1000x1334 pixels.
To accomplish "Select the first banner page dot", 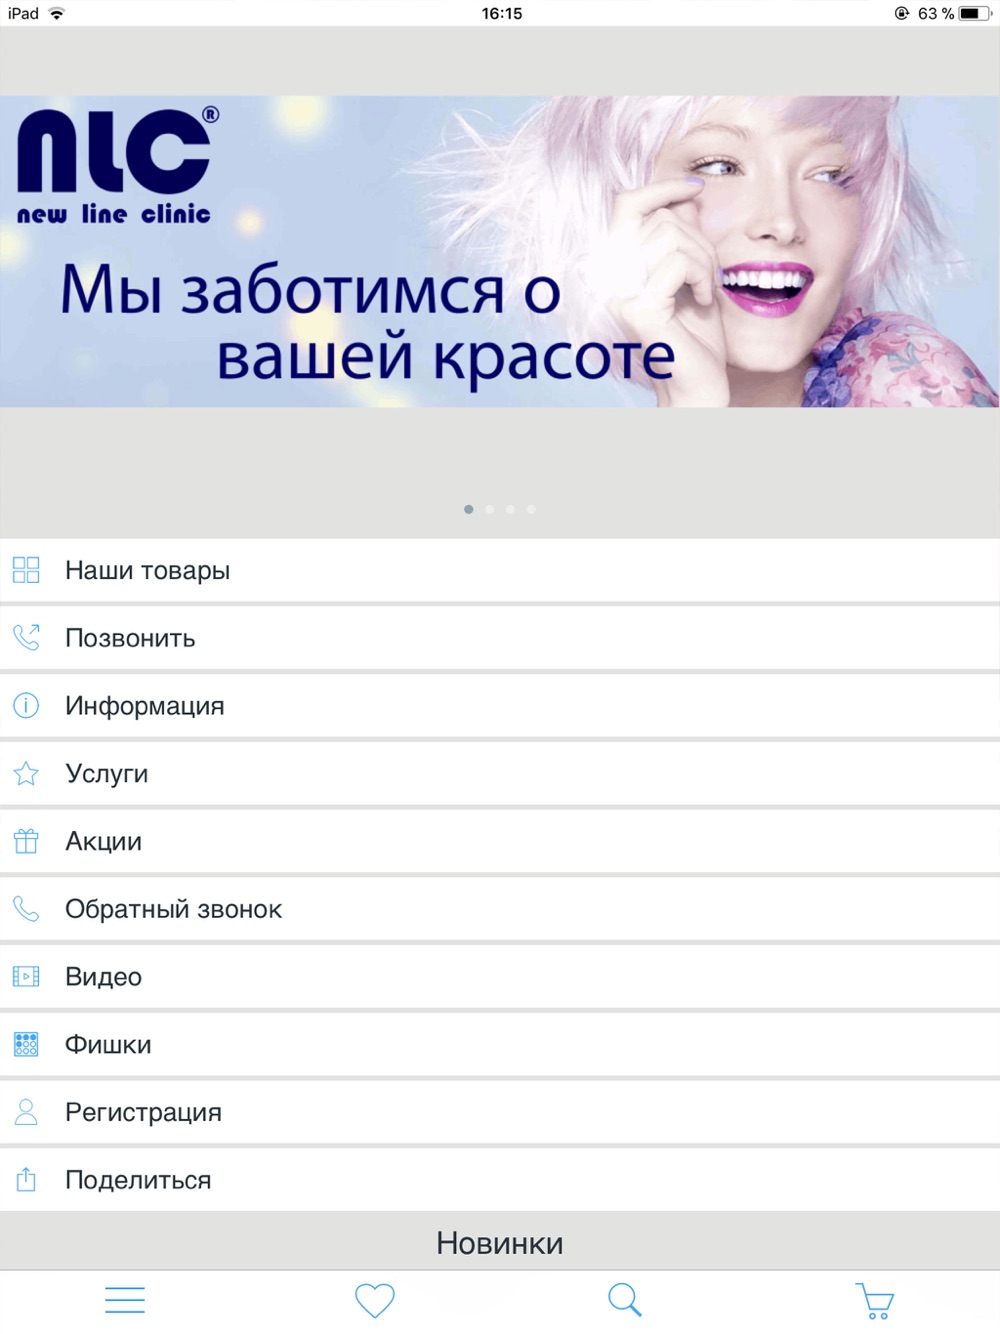I will pos(469,509).
